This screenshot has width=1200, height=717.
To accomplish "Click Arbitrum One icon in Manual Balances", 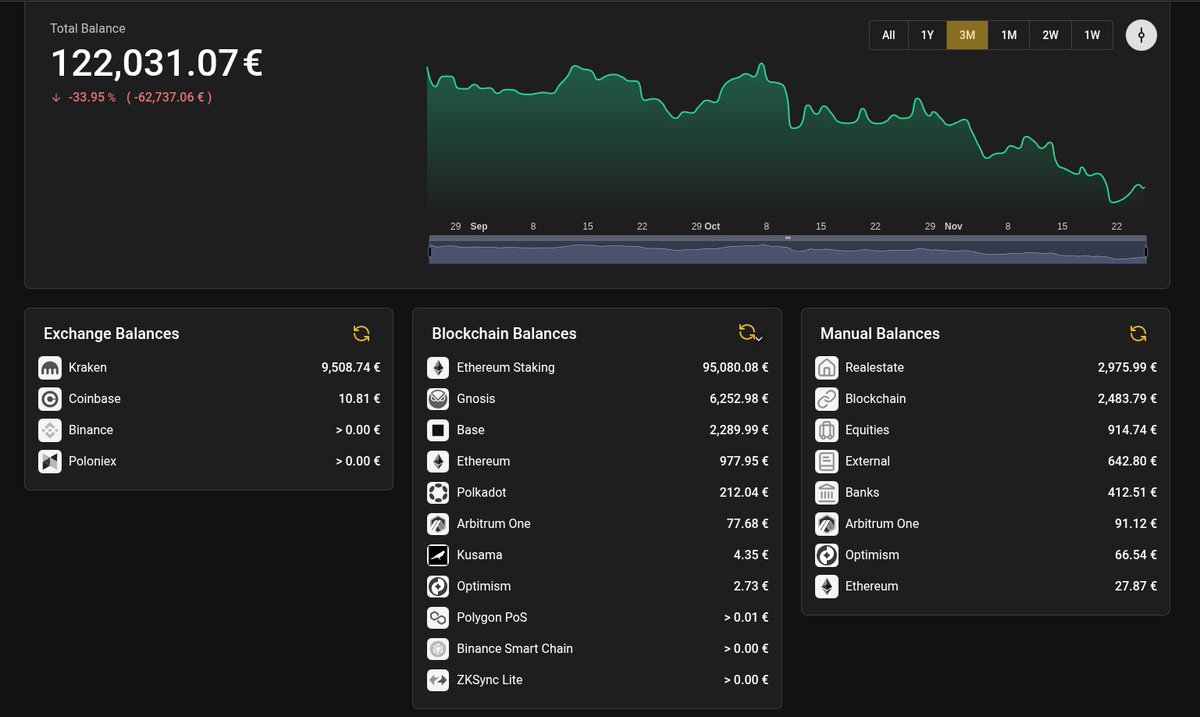I will pos(827,524).
